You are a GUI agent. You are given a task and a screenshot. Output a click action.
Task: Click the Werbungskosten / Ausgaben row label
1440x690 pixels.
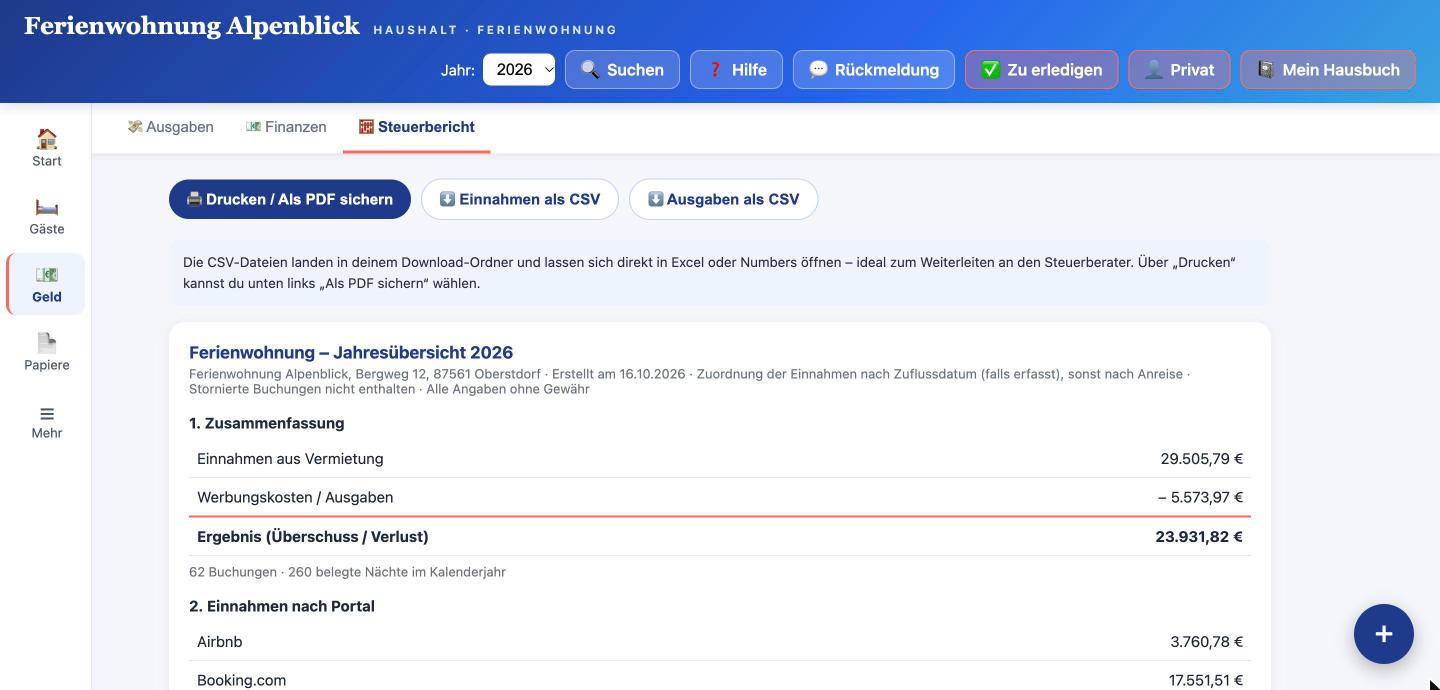(x=295, y=497)
